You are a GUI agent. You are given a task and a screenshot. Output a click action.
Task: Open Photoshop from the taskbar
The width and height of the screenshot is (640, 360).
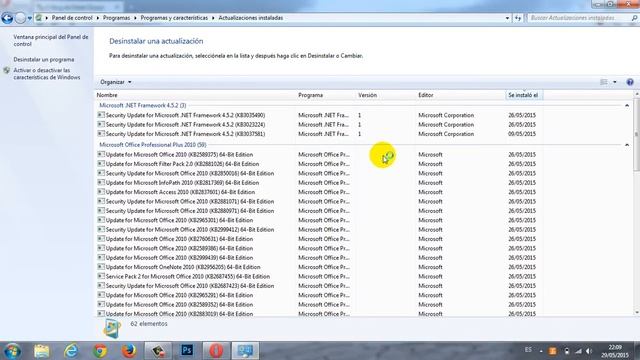187,351
